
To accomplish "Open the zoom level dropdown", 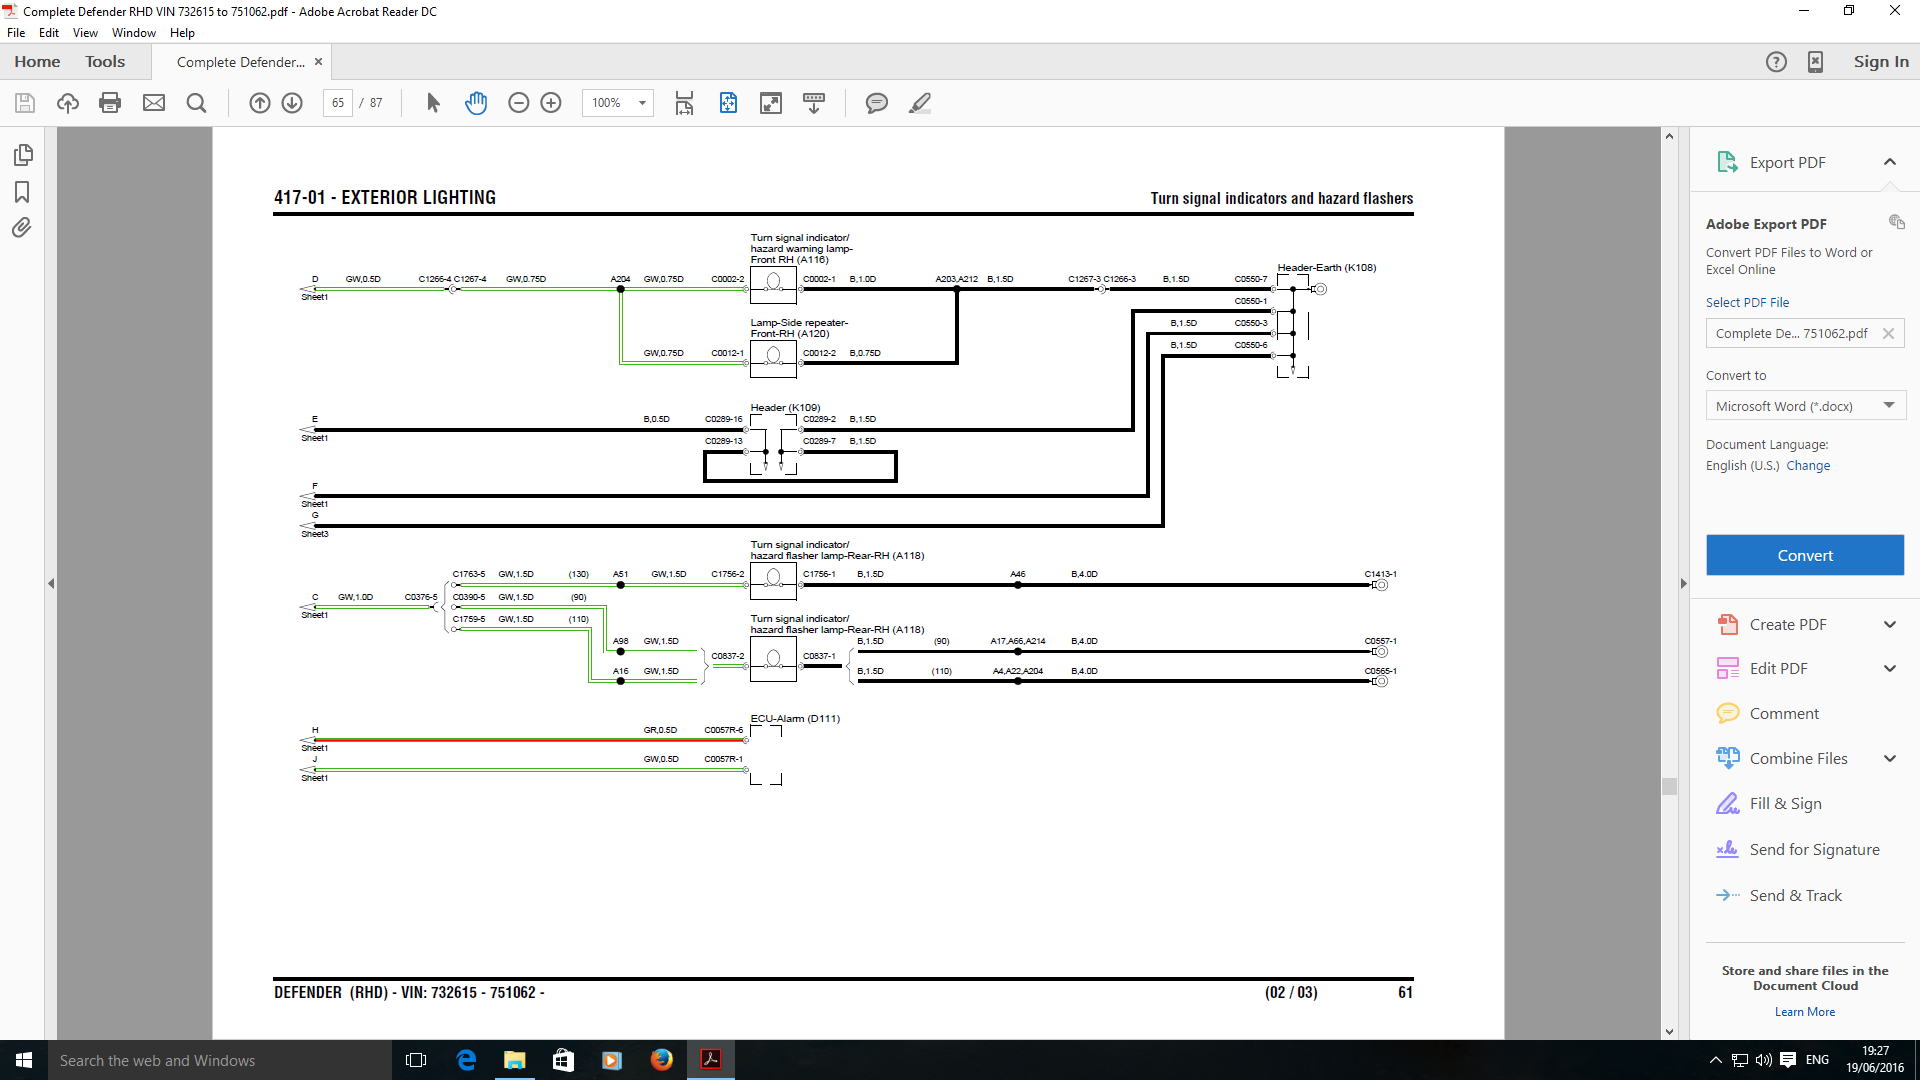I will 642,103.
